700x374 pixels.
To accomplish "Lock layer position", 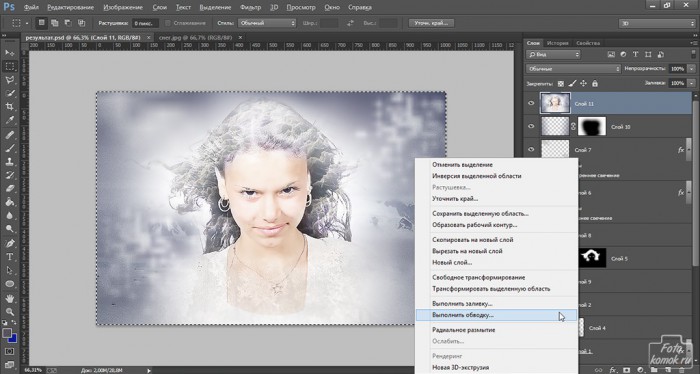I will click(583, 83).
